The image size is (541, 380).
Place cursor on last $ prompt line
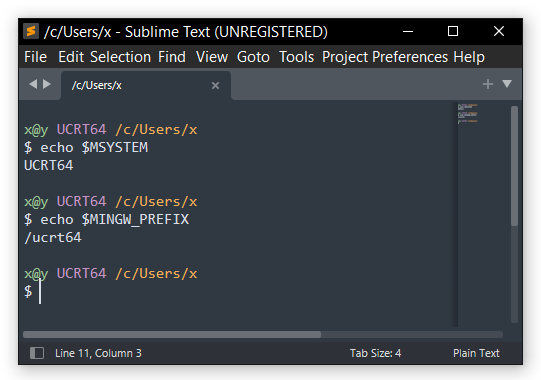pos(32,292)
